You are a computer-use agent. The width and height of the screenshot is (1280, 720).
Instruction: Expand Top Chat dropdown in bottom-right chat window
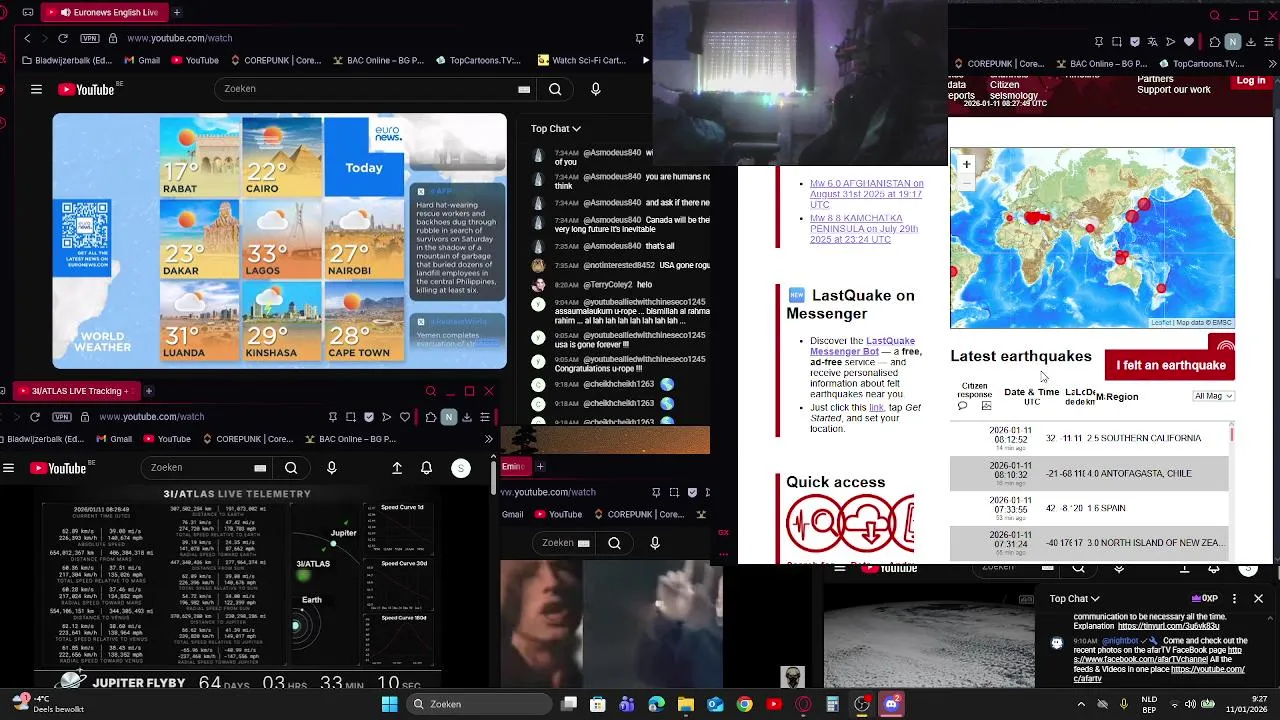pos(1075,598)
